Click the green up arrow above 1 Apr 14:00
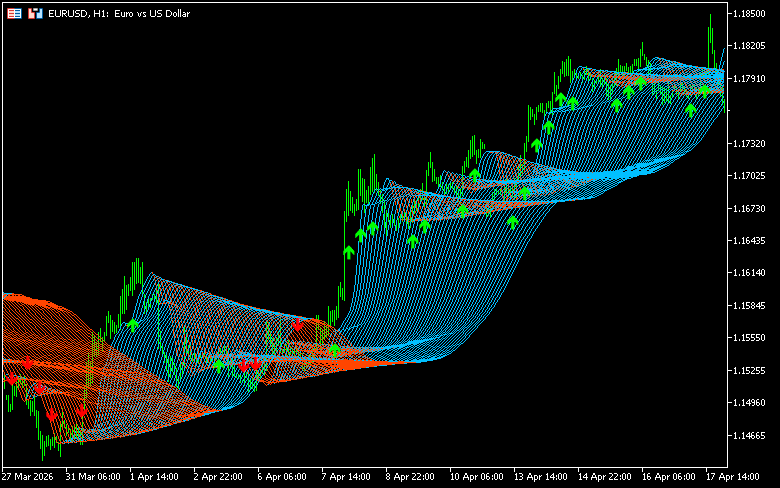 [x=133, y=324]
